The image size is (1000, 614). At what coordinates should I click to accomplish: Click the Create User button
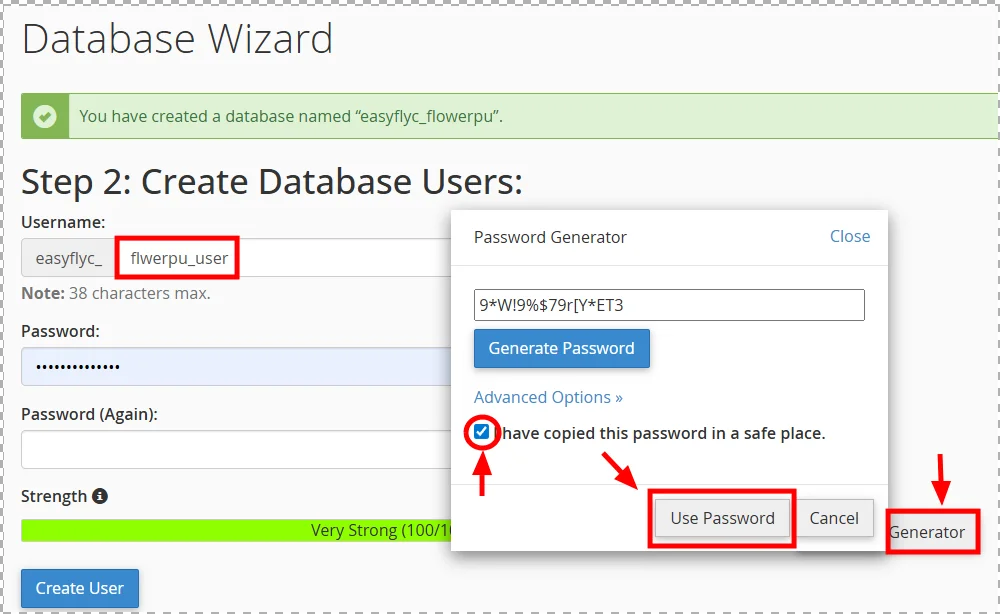79,588
